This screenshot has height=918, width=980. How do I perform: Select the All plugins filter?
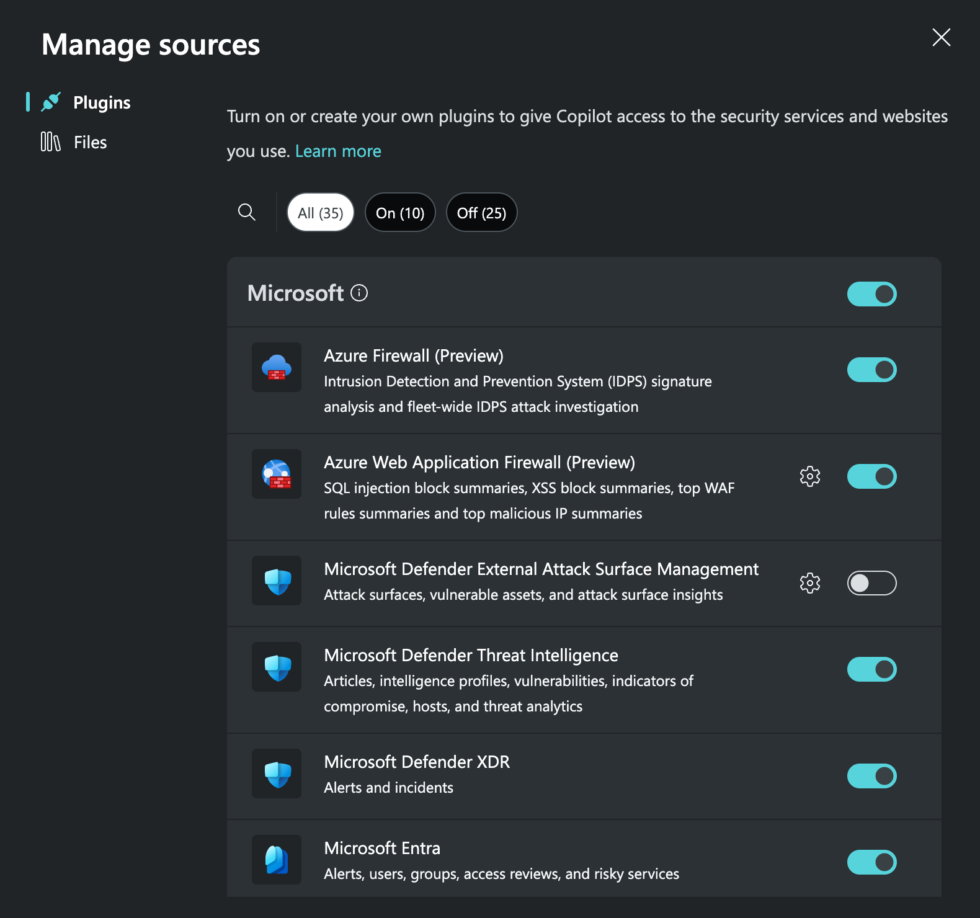click(320, 212)
